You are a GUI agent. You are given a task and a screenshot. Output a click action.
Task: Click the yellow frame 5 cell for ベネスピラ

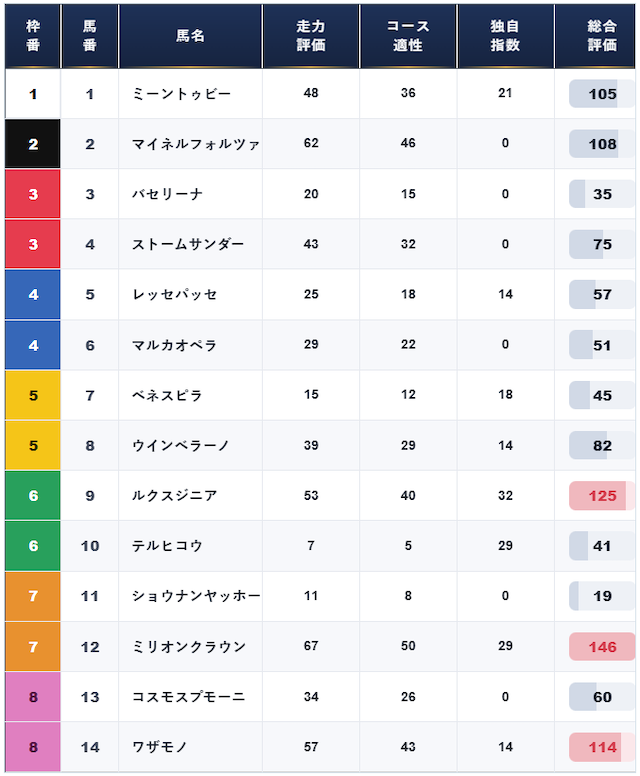click(33, 395)
